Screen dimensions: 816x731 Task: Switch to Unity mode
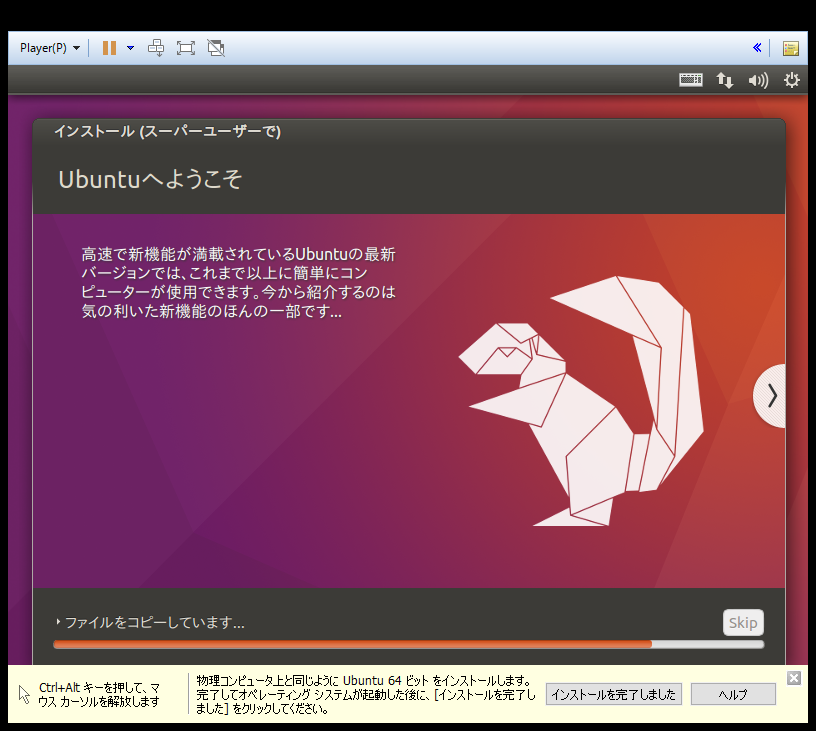[x=216, y=48]
